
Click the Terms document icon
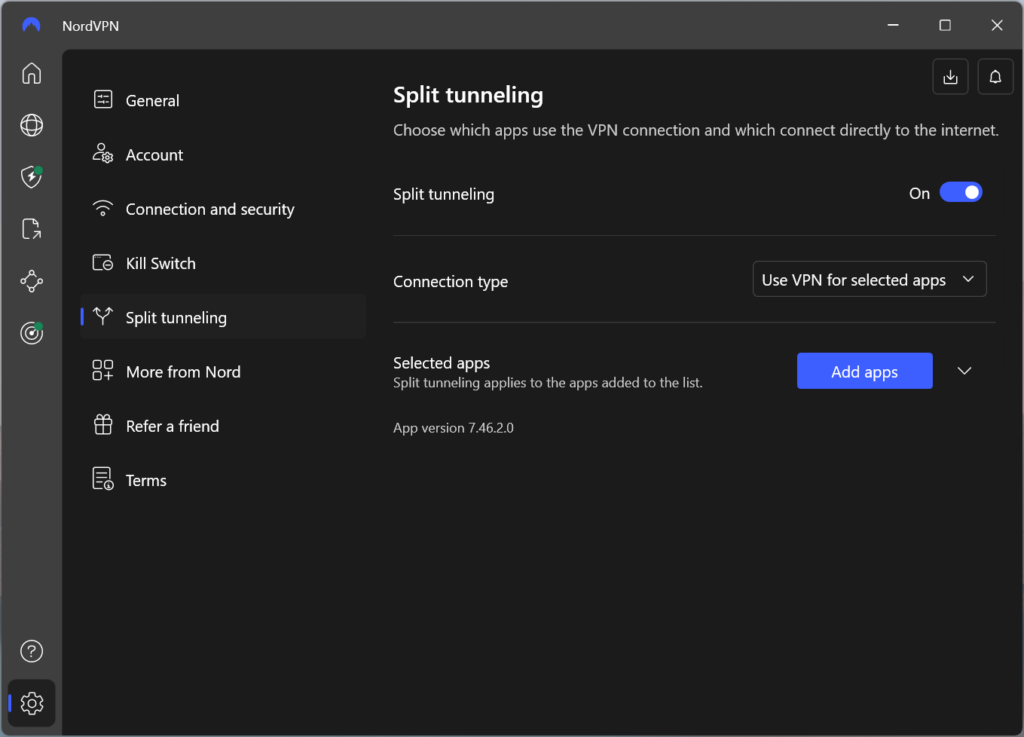[x=103, y=479]
